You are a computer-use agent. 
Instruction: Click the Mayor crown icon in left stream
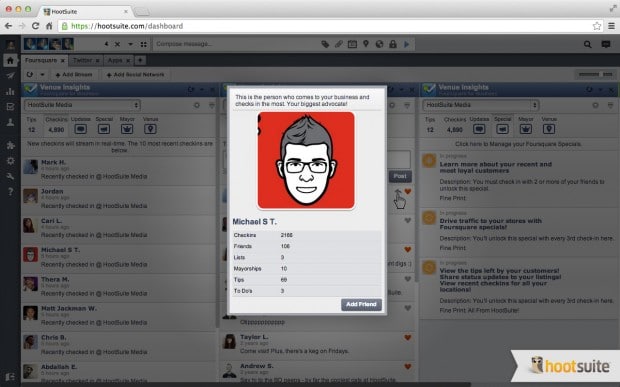(x=127, y=129)
